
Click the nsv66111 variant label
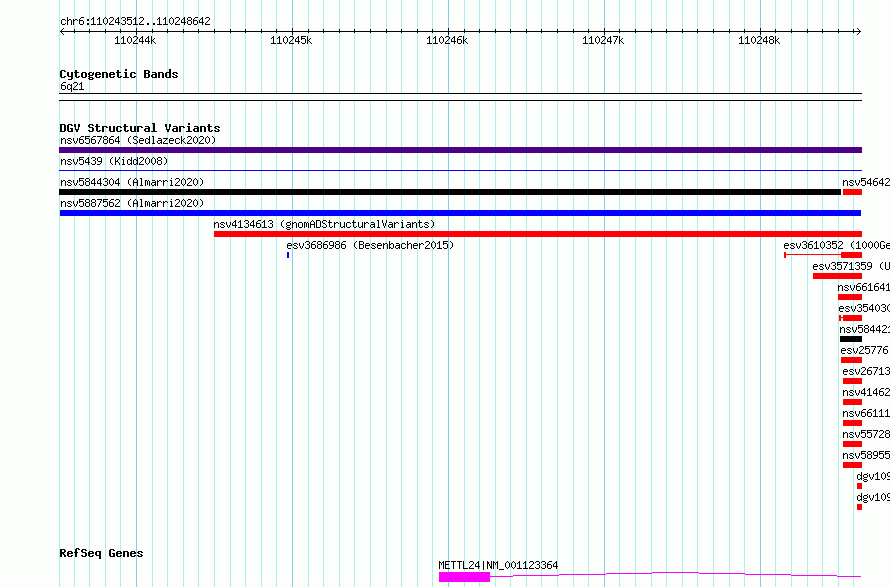point(866,413)
